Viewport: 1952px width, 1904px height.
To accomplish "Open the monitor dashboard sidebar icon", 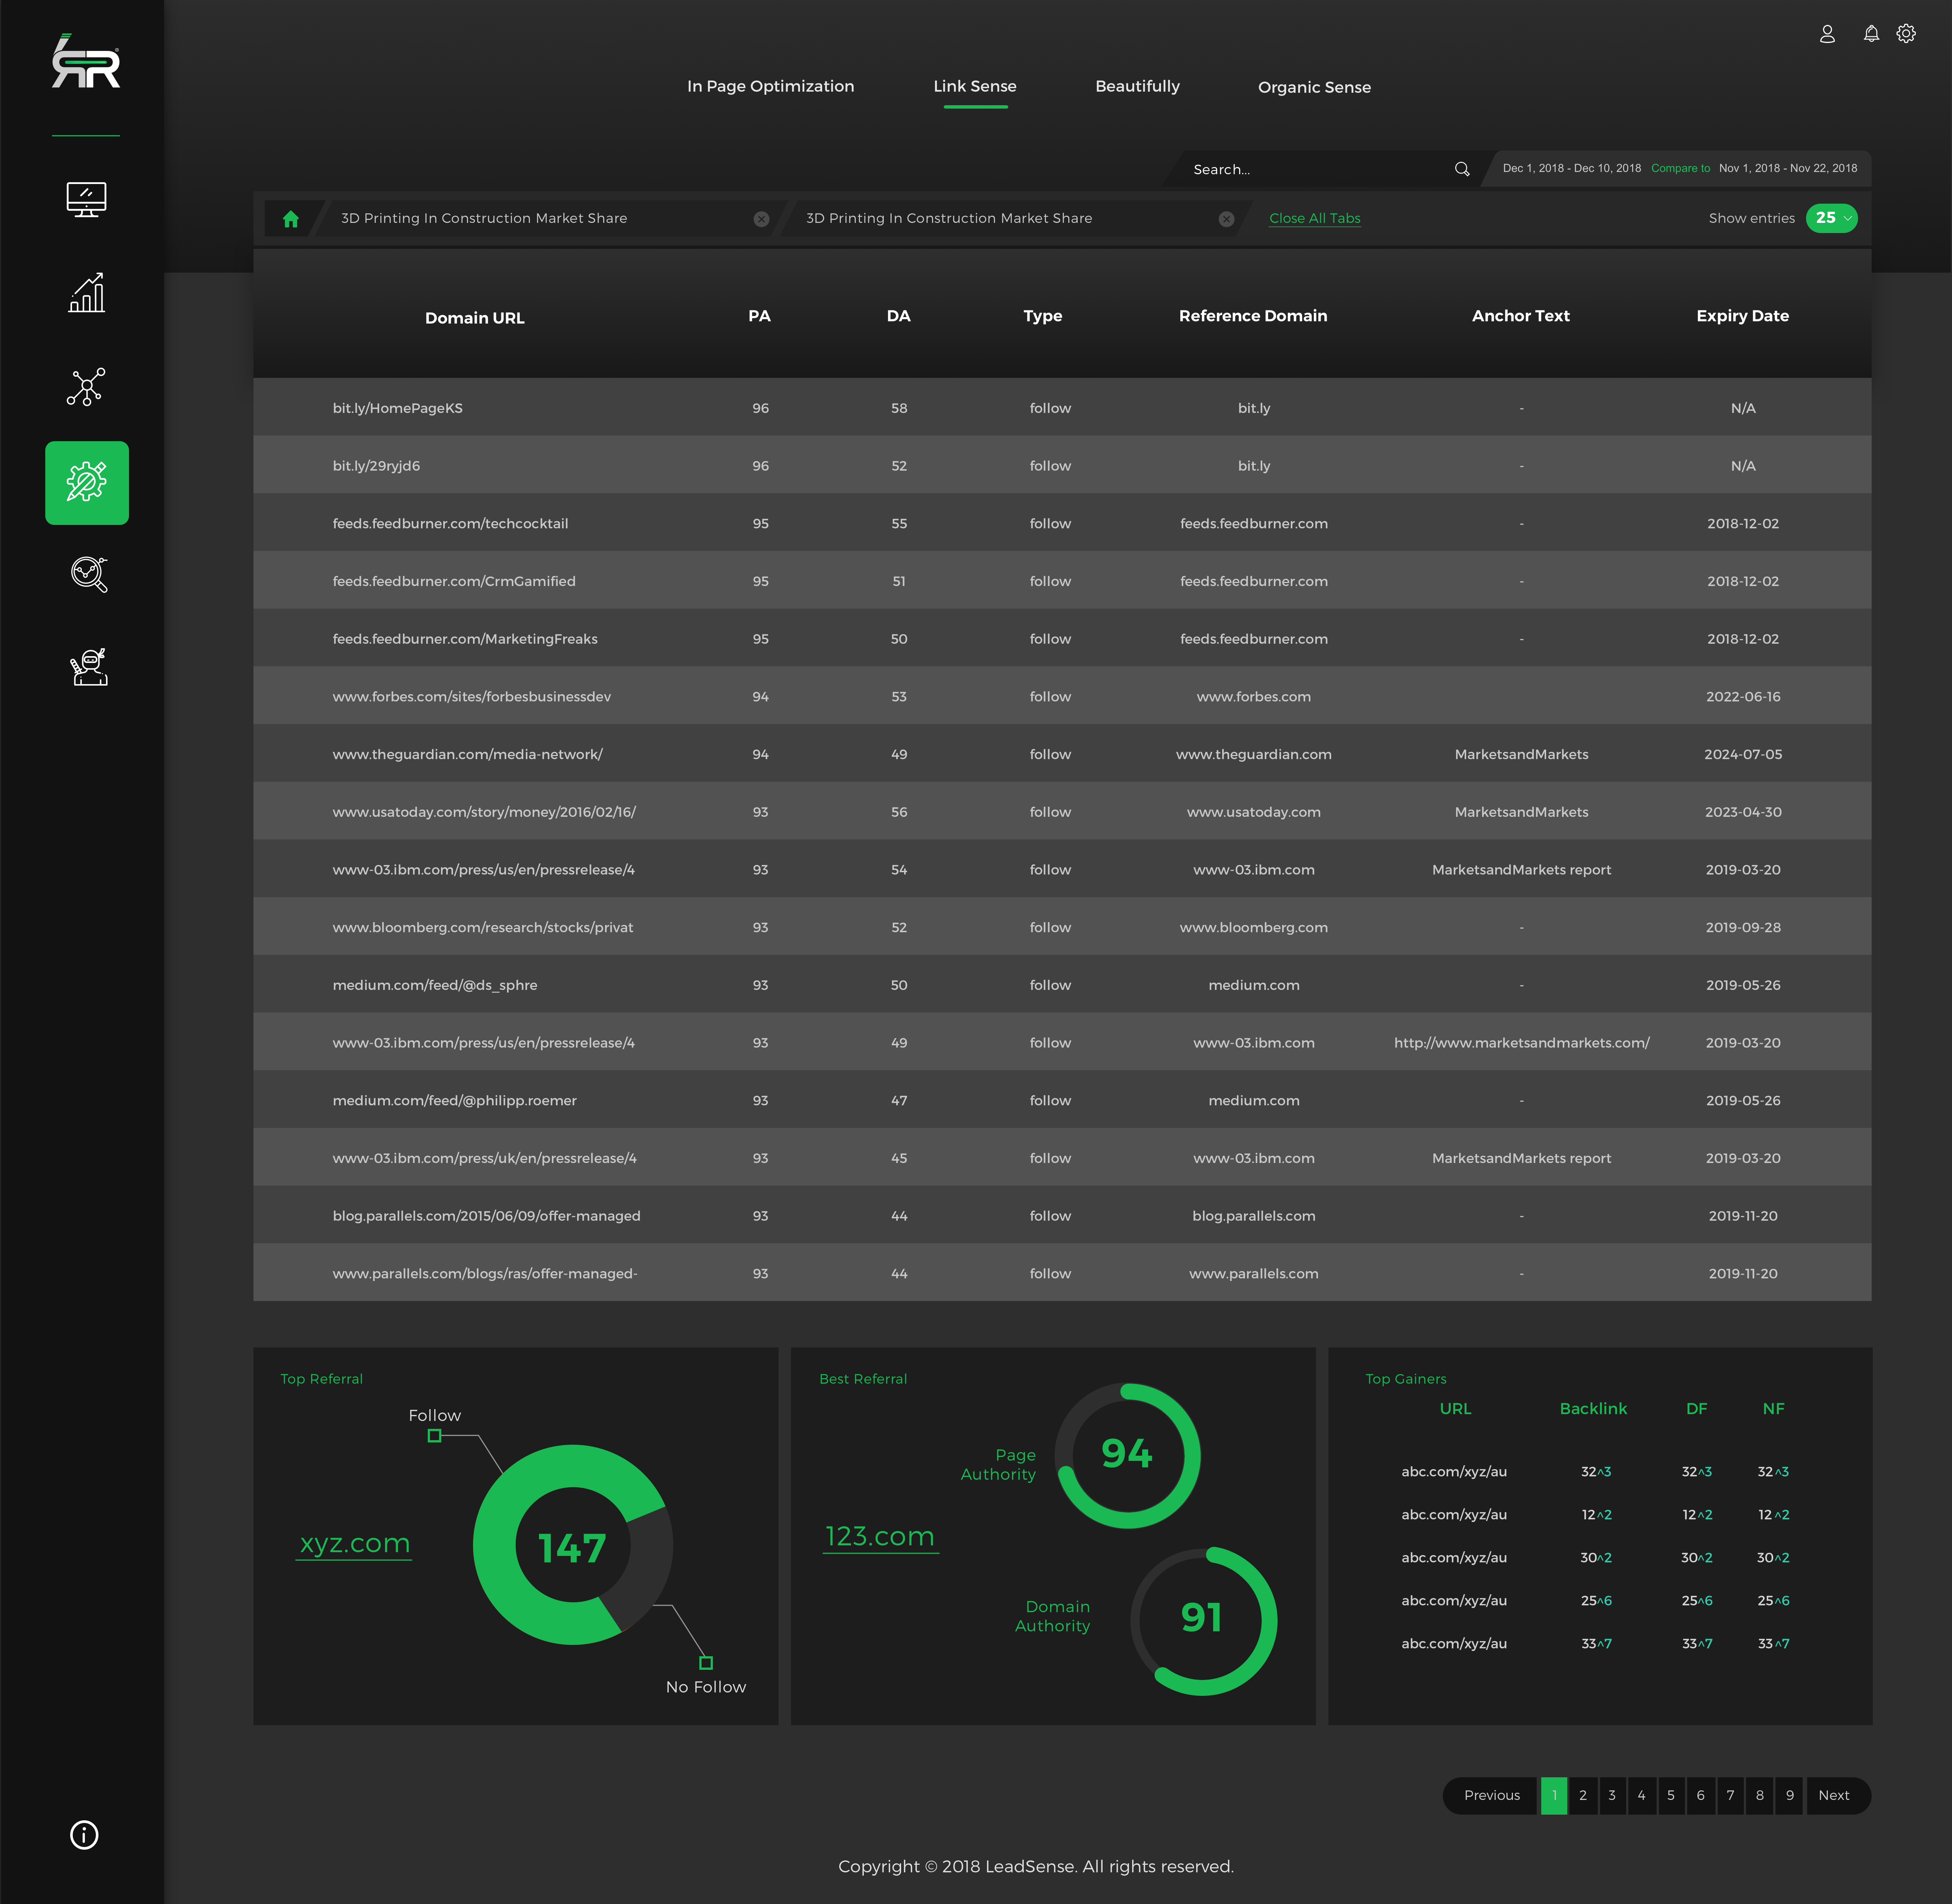I will [86, 199].
